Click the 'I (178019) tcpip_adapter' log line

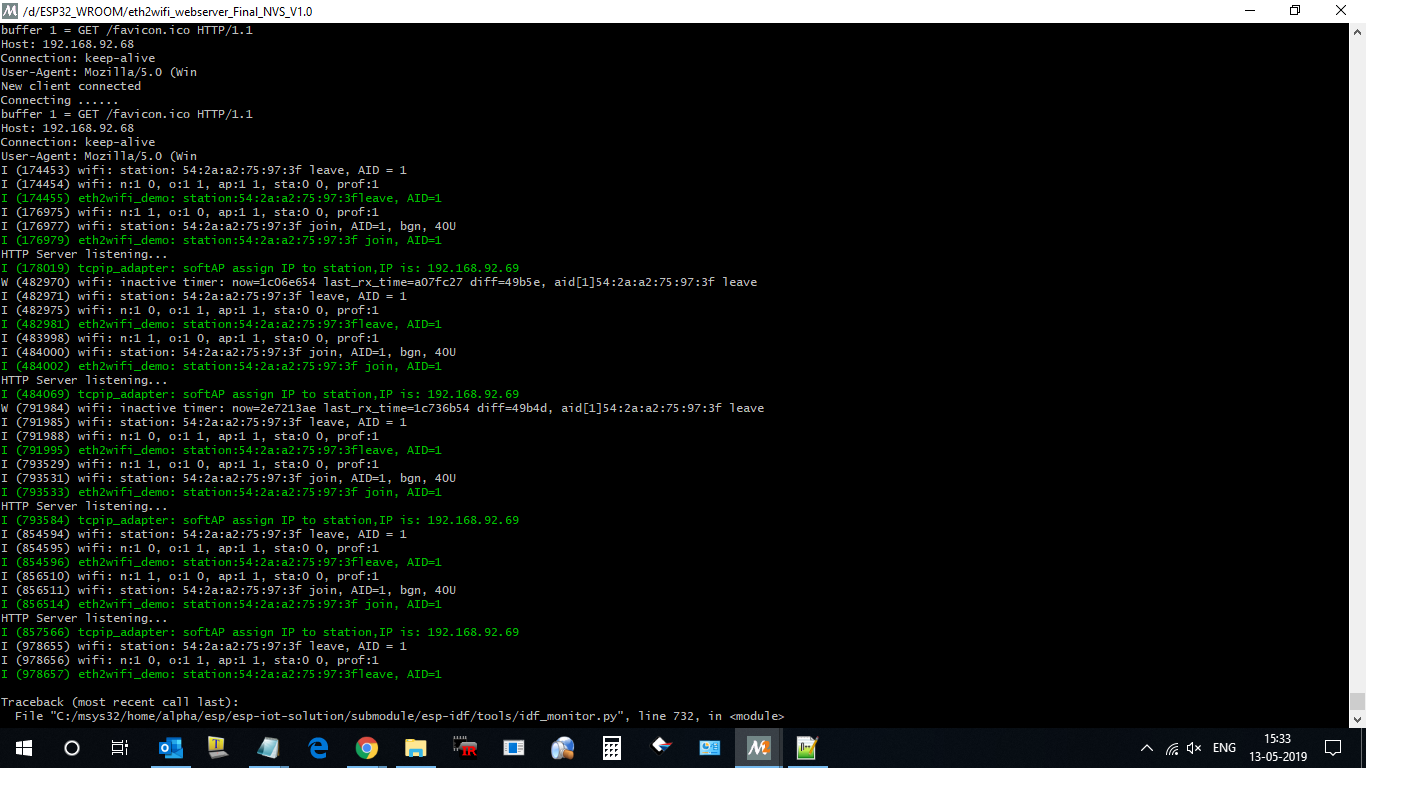click(260, 268)
